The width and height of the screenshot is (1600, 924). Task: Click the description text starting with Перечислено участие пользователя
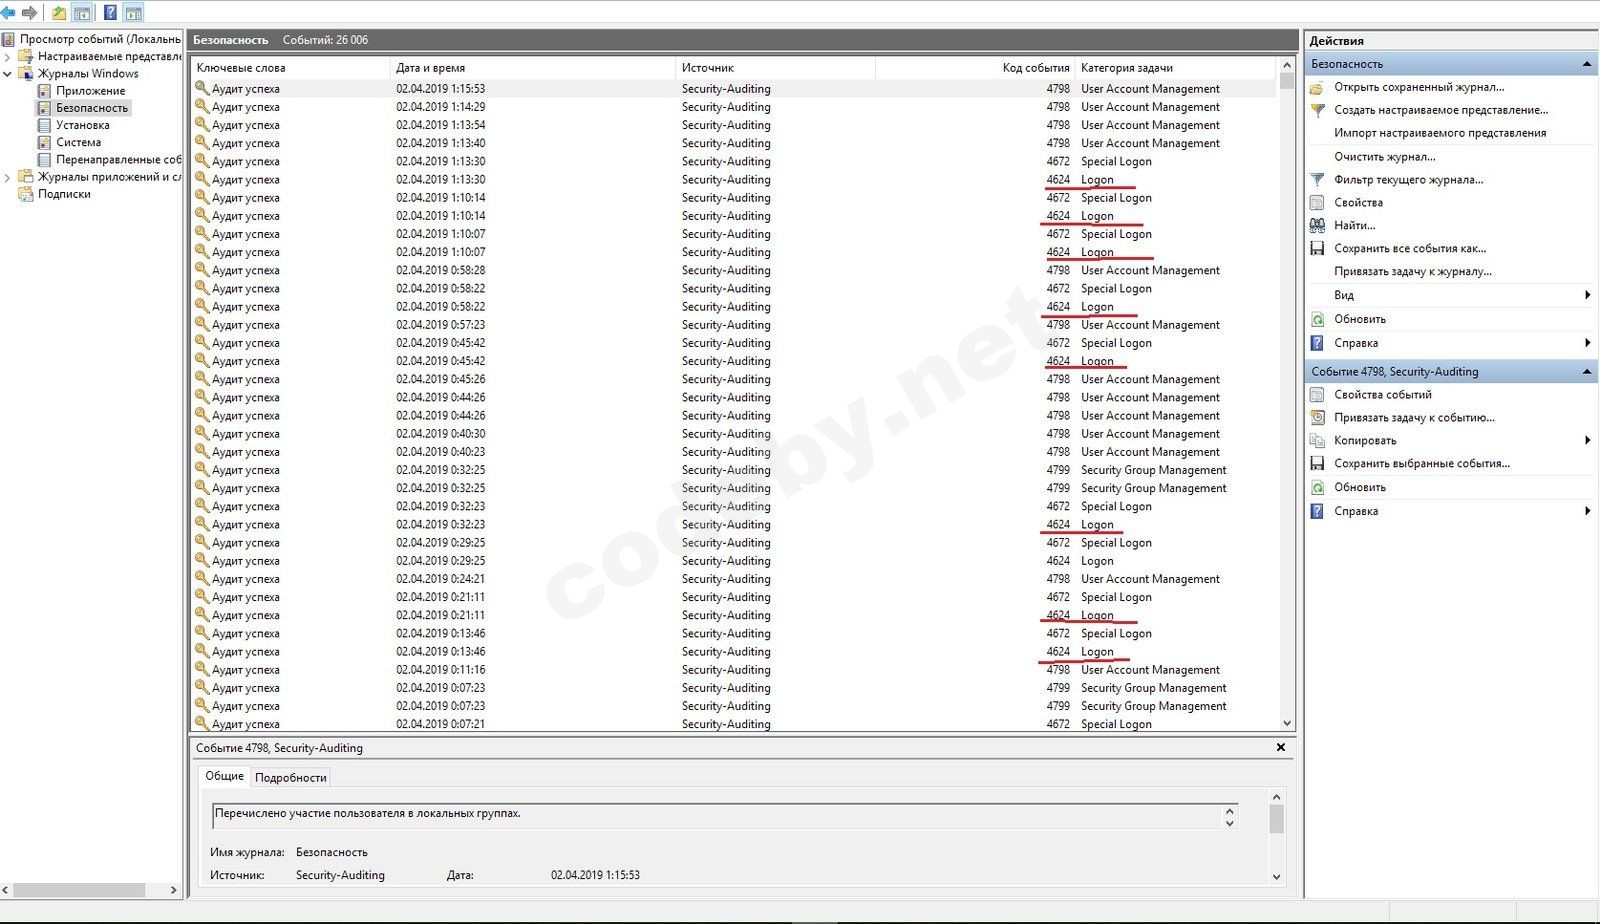pyautogui.click(x=368, y=814)
